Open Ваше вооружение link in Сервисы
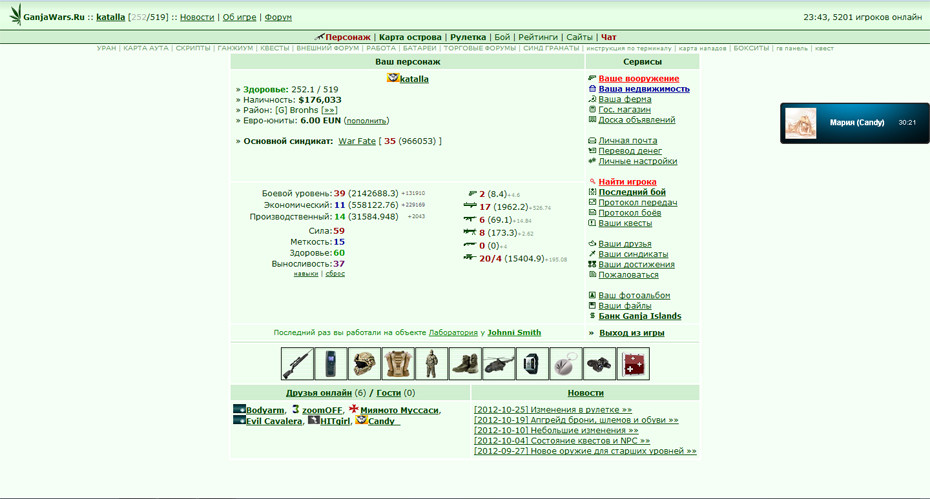The width and height of the screenshot is (930, 499). tap(639, 78)
